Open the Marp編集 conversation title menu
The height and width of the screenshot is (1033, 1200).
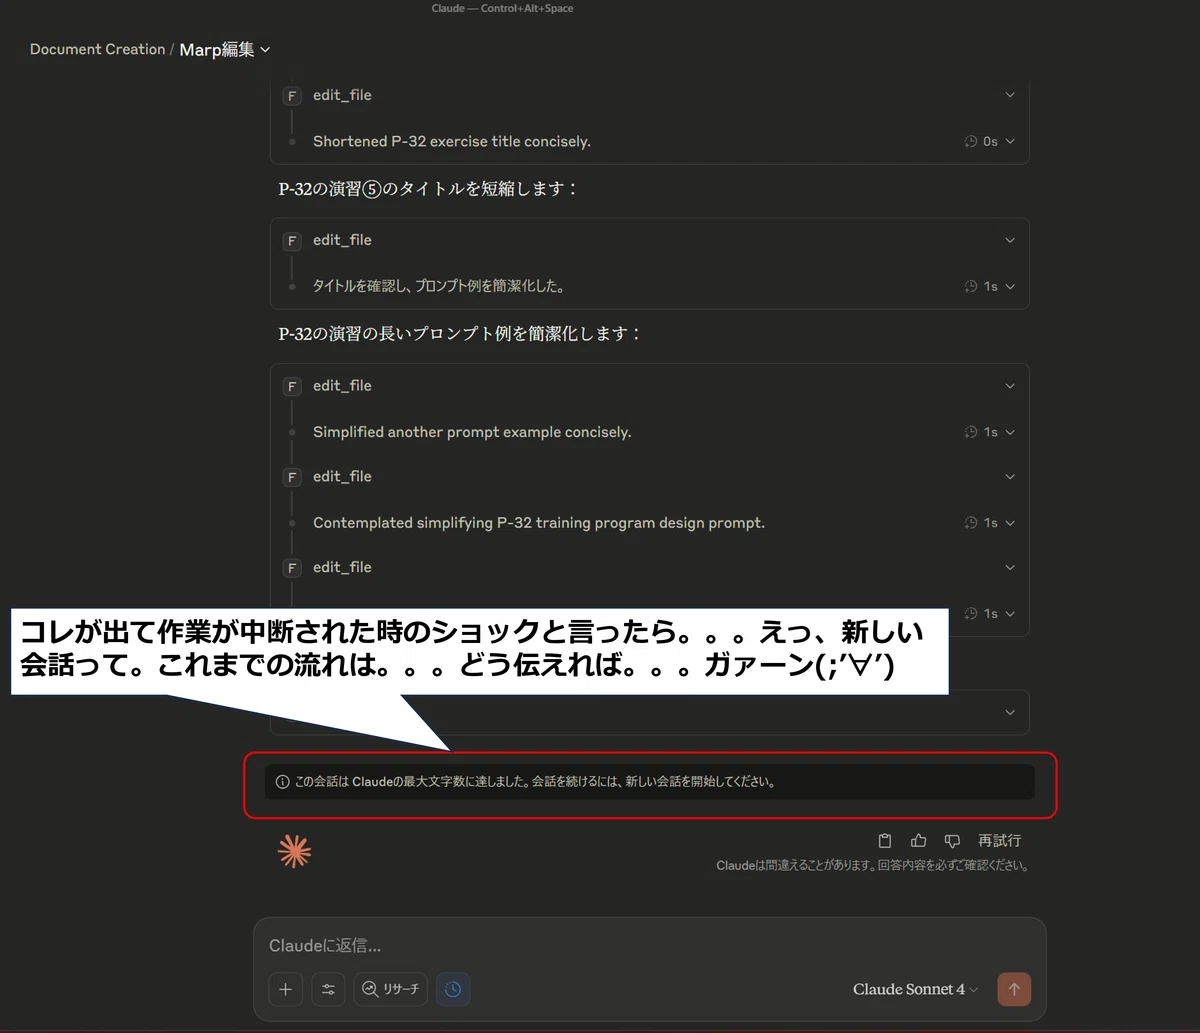click(225, 49)
